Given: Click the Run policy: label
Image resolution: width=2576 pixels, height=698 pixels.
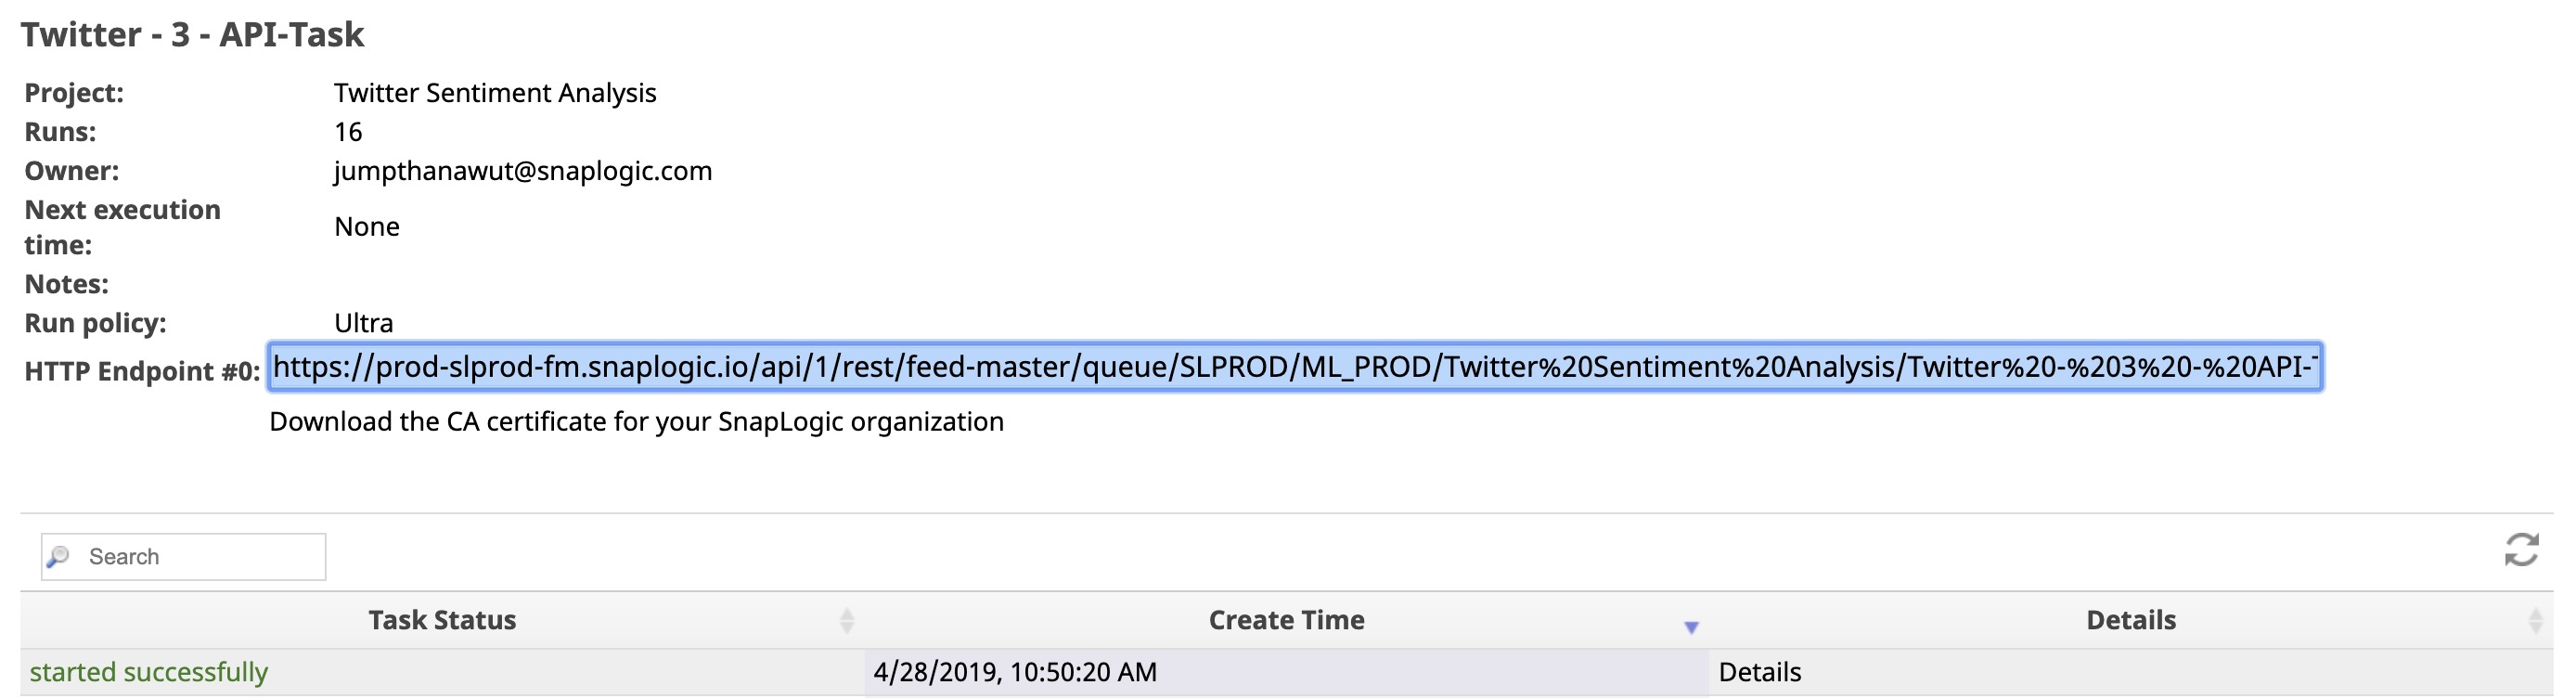Looking at the screenshot, I should tap(95, 323).
